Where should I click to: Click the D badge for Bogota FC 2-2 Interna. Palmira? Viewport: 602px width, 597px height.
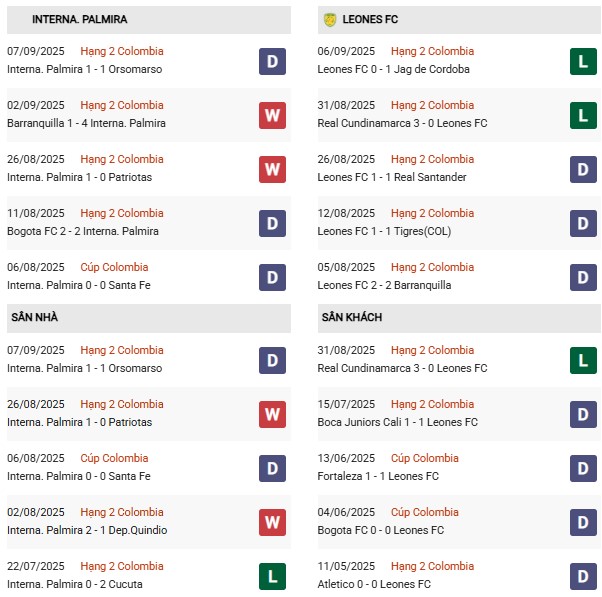click(272, 223)
